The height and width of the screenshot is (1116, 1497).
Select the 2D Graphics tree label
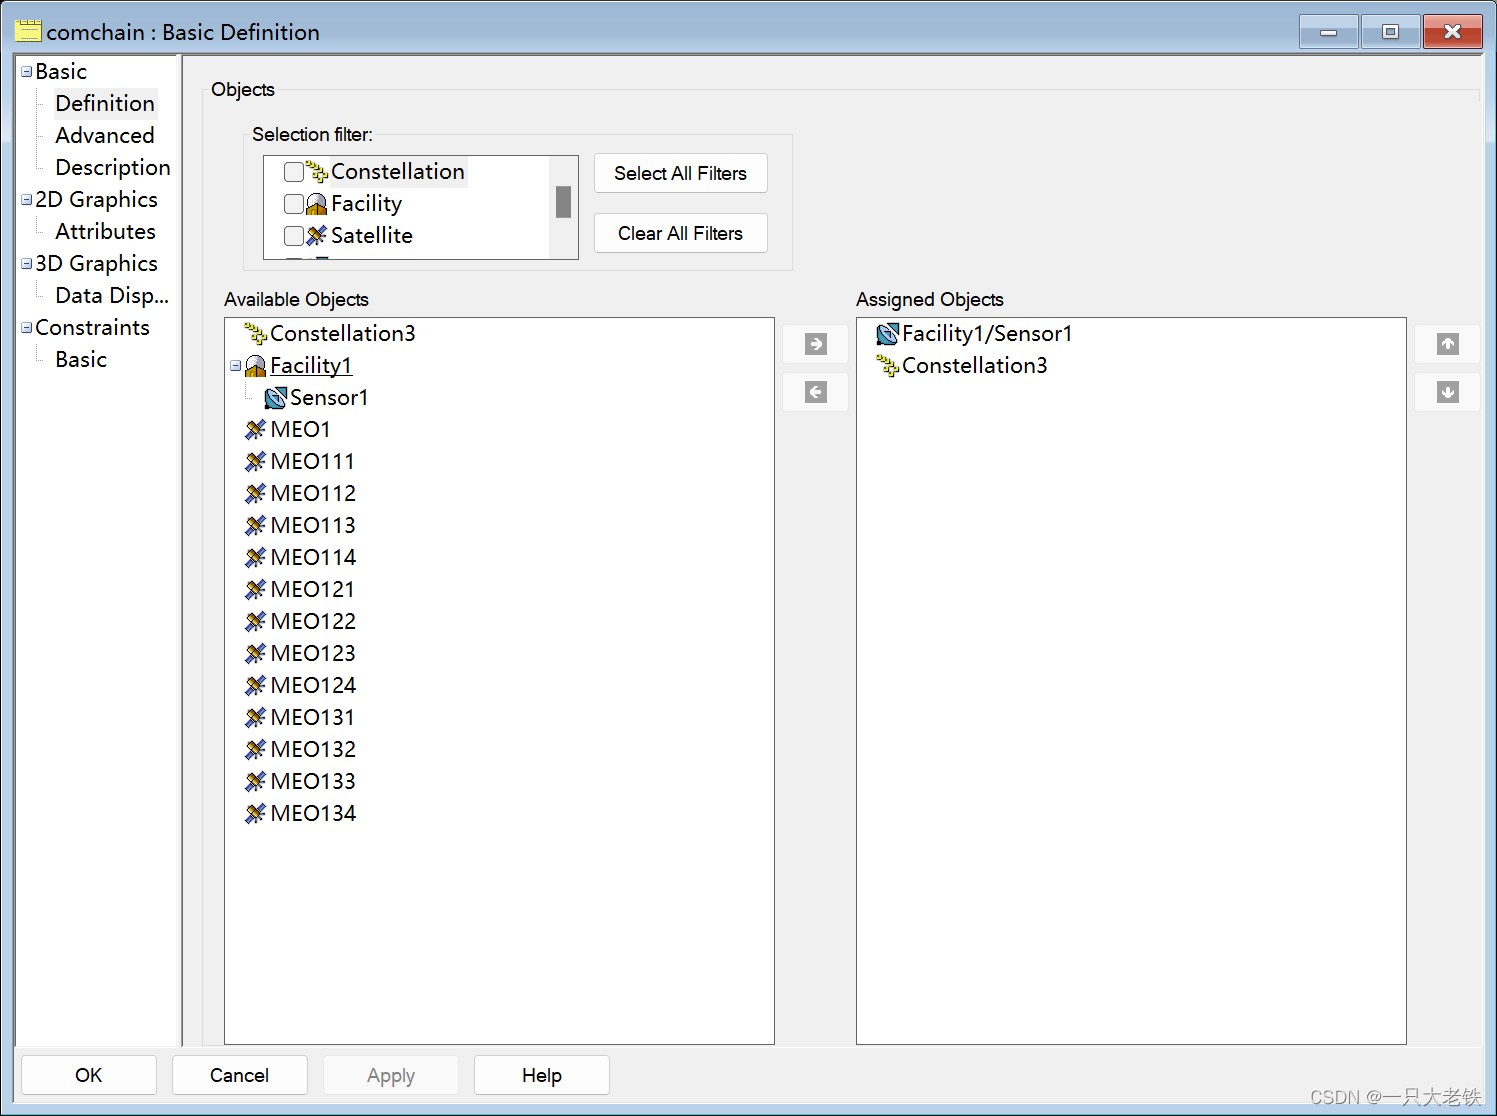[x=97, y=200]
